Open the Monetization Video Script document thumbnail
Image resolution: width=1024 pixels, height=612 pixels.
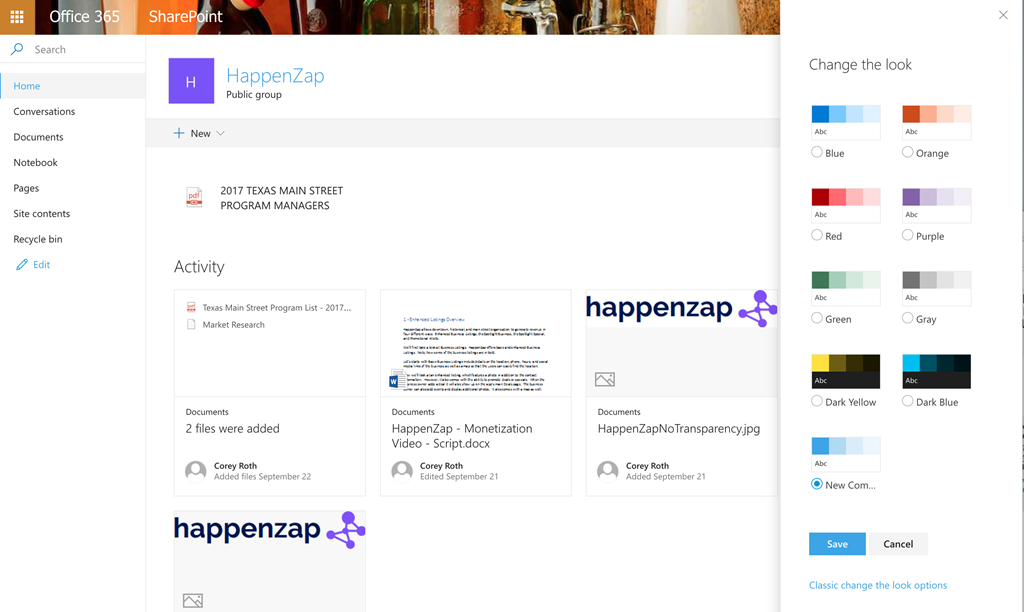point(475,344)
